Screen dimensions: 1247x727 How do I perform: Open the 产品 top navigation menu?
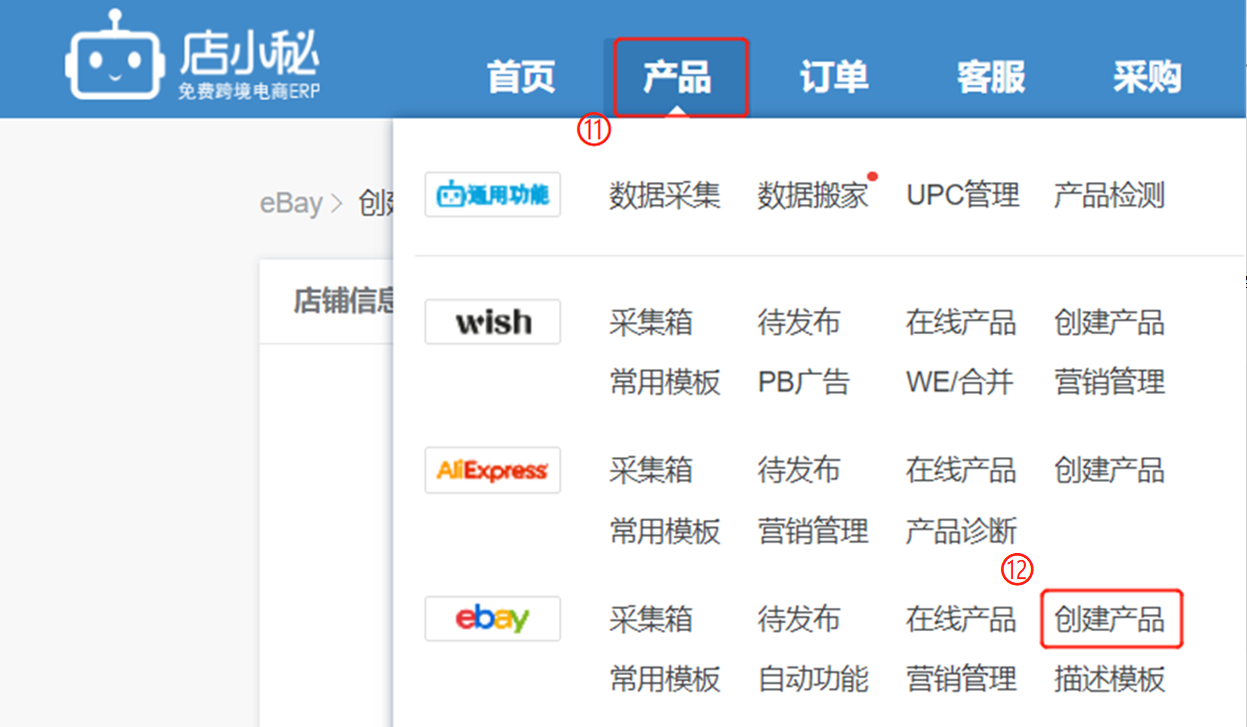tap(677, 77)
